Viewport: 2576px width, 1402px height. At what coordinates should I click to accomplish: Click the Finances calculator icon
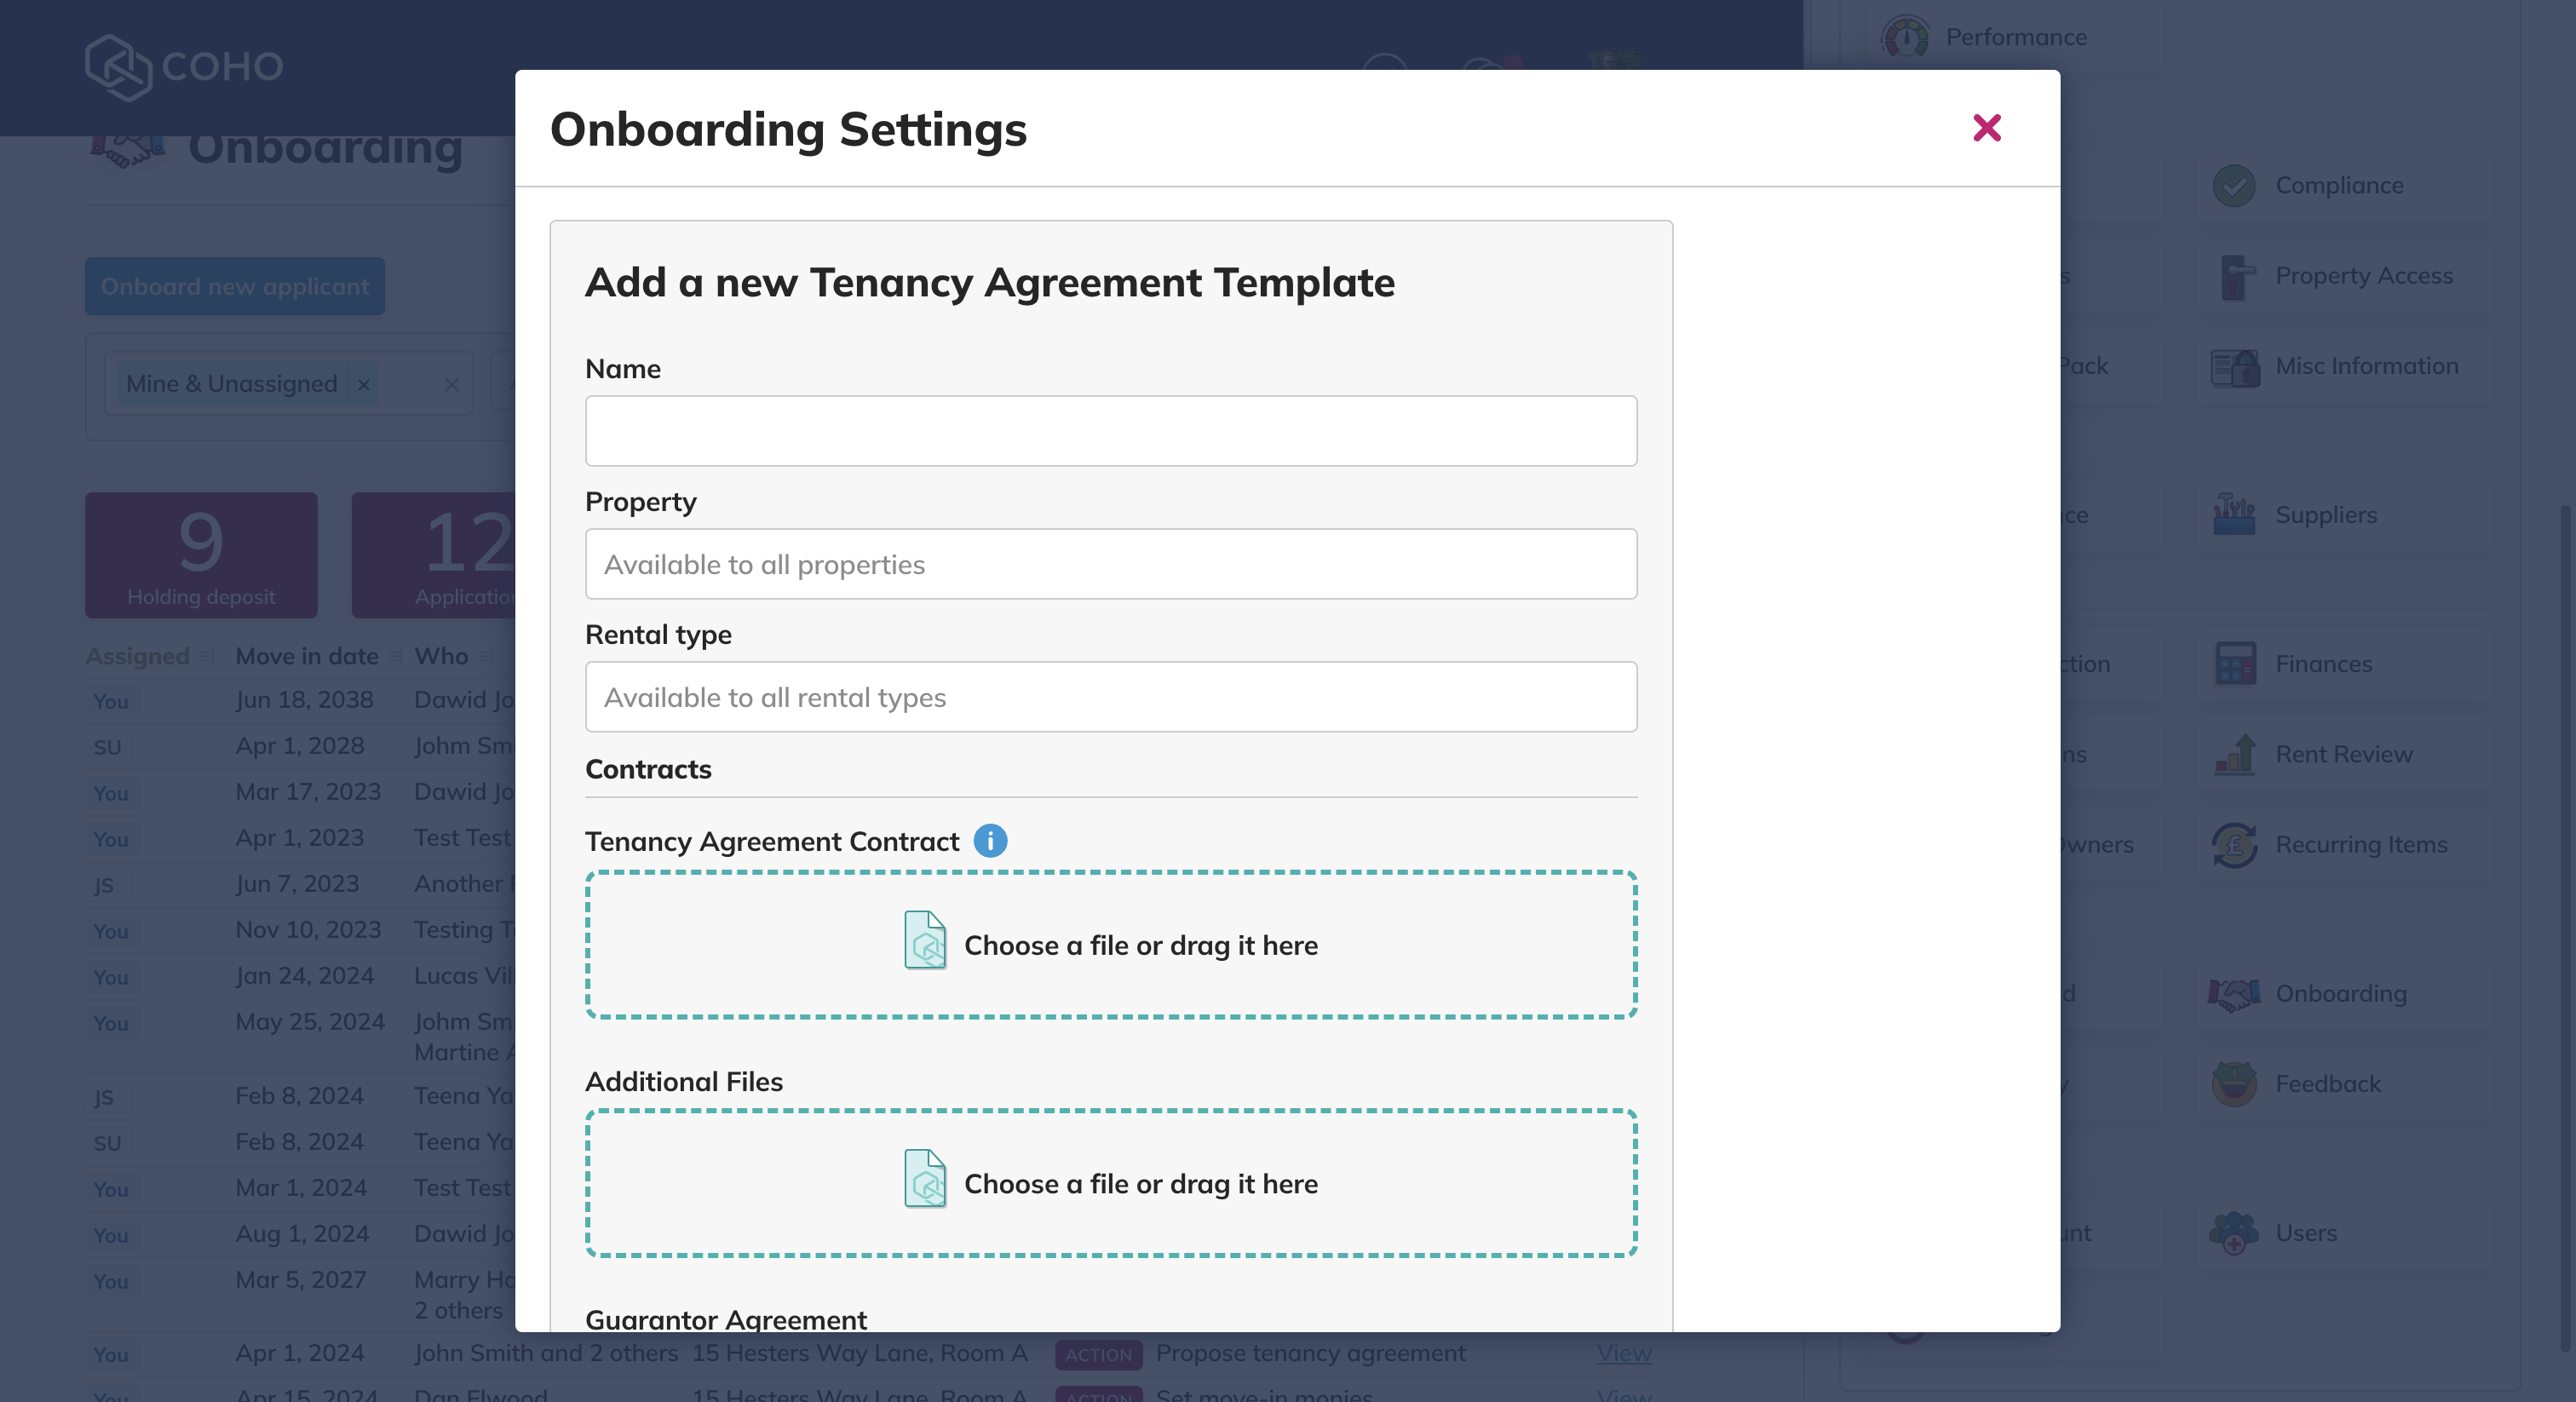pos(2234,664)
